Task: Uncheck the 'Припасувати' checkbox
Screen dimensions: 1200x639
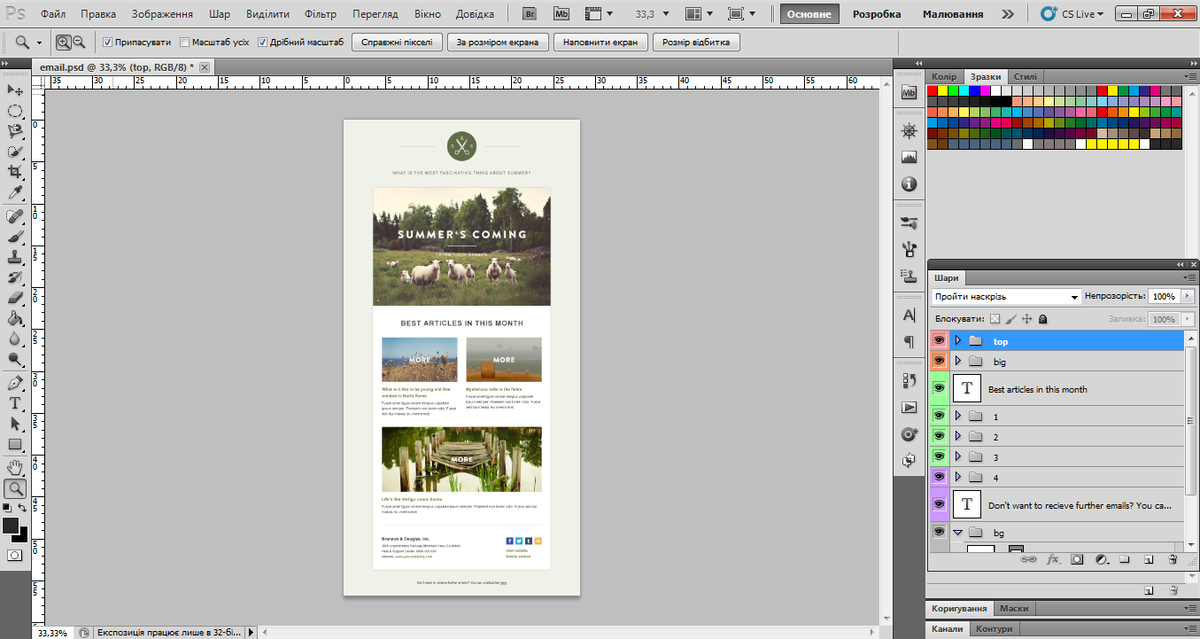Action: tap(108, 43)
